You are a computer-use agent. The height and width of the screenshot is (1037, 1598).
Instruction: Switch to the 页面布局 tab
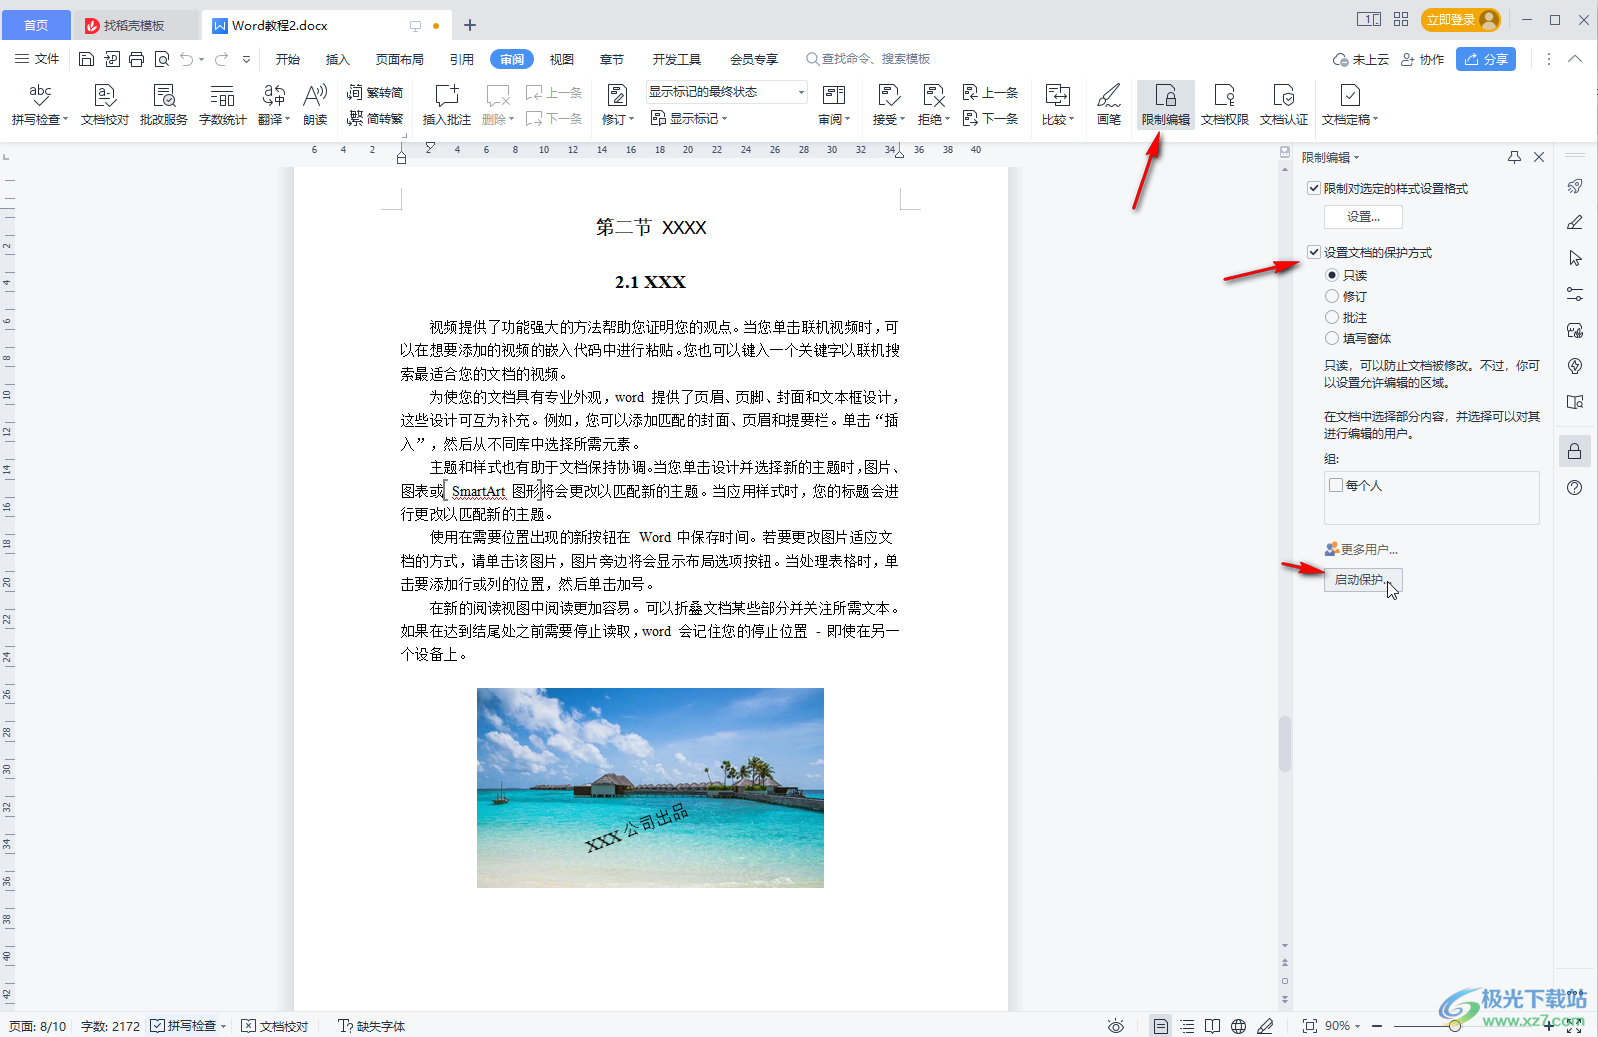[400, 59]
